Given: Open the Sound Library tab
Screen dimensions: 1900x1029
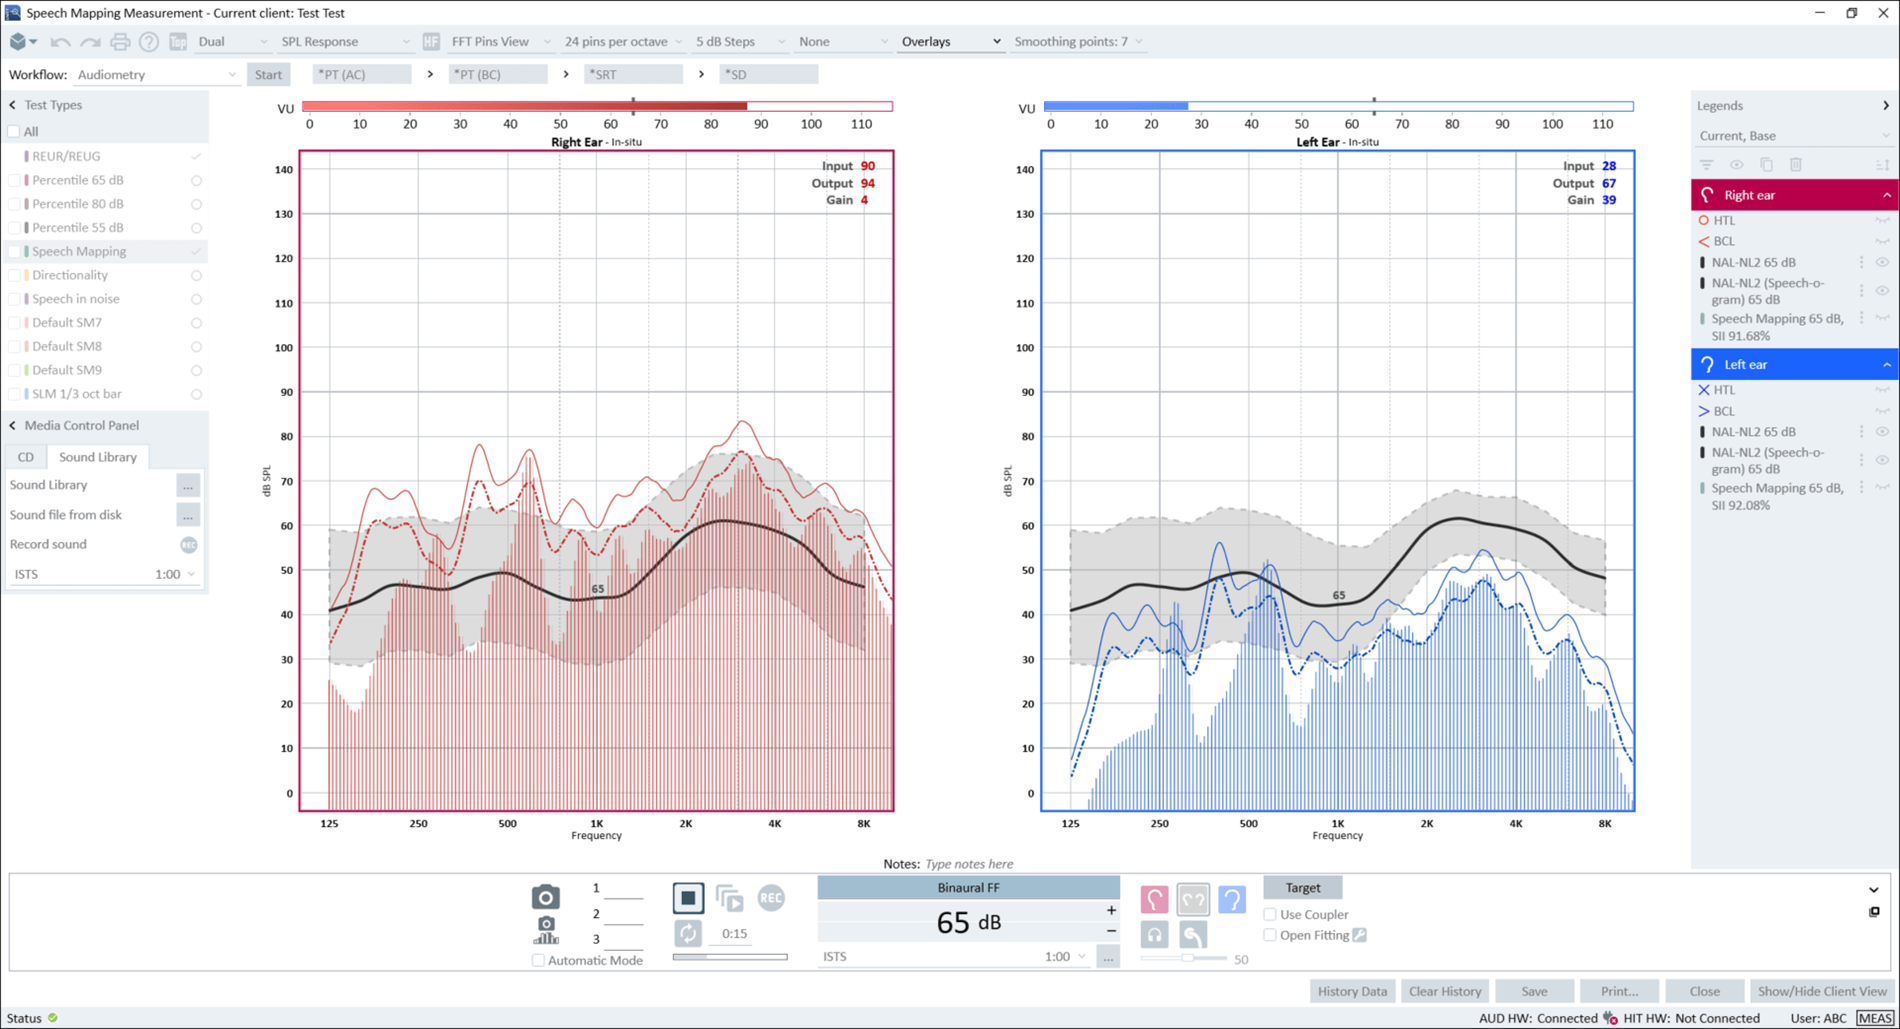Looking at the screenshot, I should tap(97, 457).
